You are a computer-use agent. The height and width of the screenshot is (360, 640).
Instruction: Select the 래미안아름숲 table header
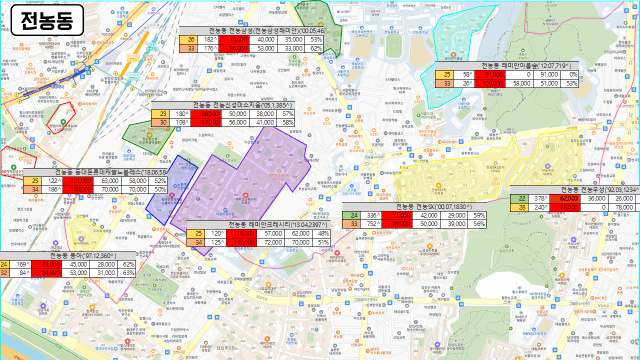tap(507, 66)
